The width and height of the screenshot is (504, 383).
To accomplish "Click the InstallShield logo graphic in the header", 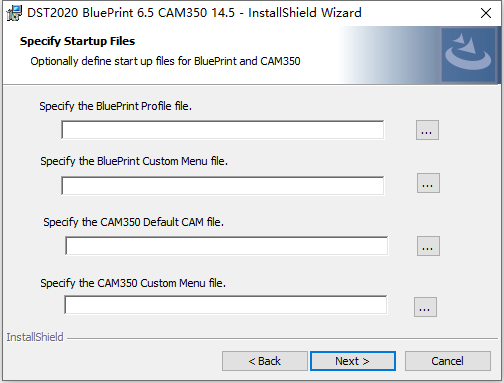I will coord(468,55).
